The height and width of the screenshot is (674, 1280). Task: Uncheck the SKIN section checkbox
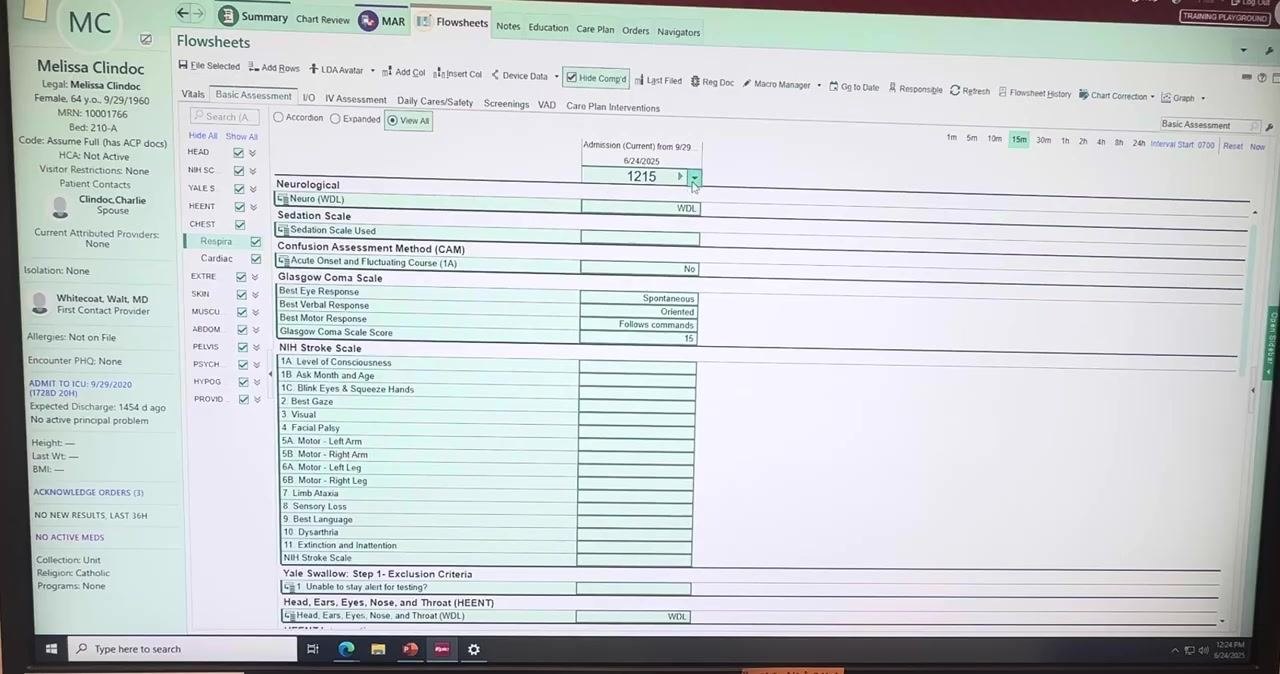coord(241,295)
